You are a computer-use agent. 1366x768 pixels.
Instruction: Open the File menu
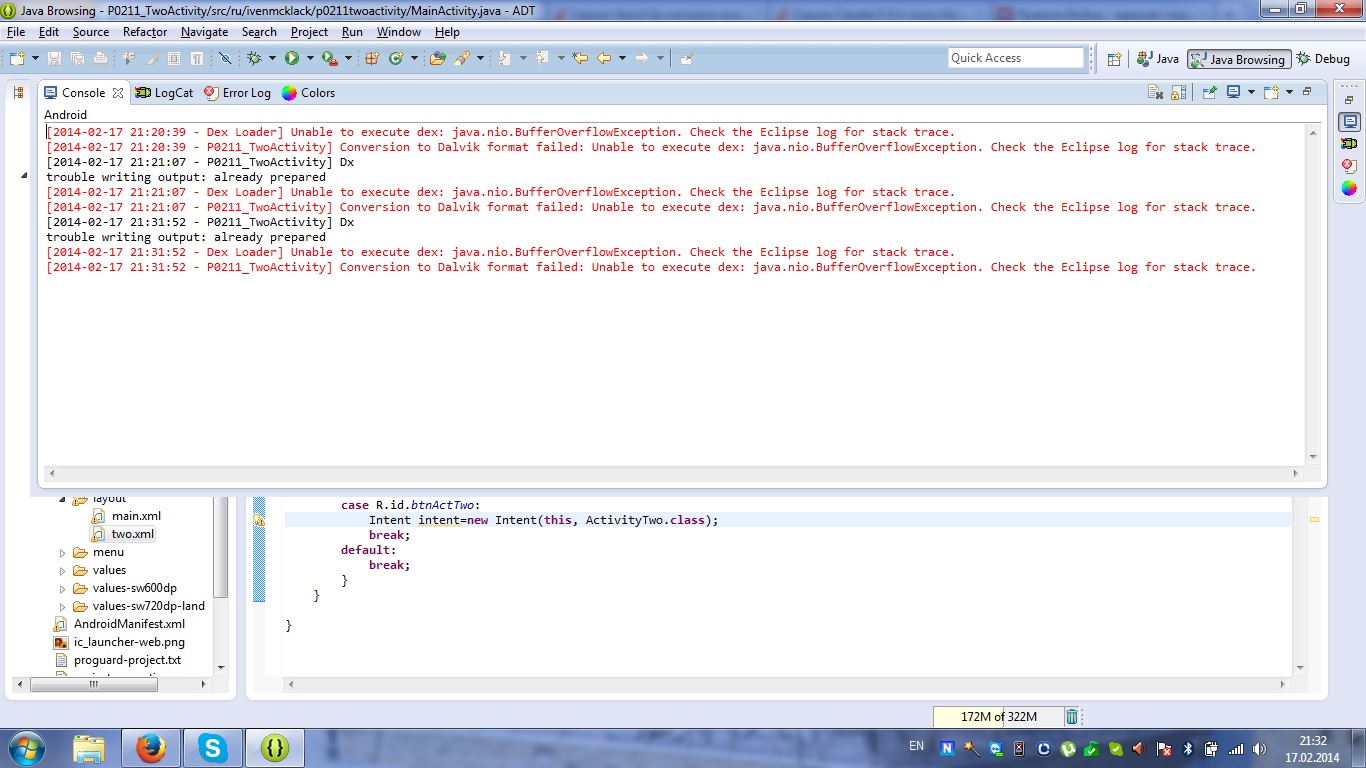(16, 32)
